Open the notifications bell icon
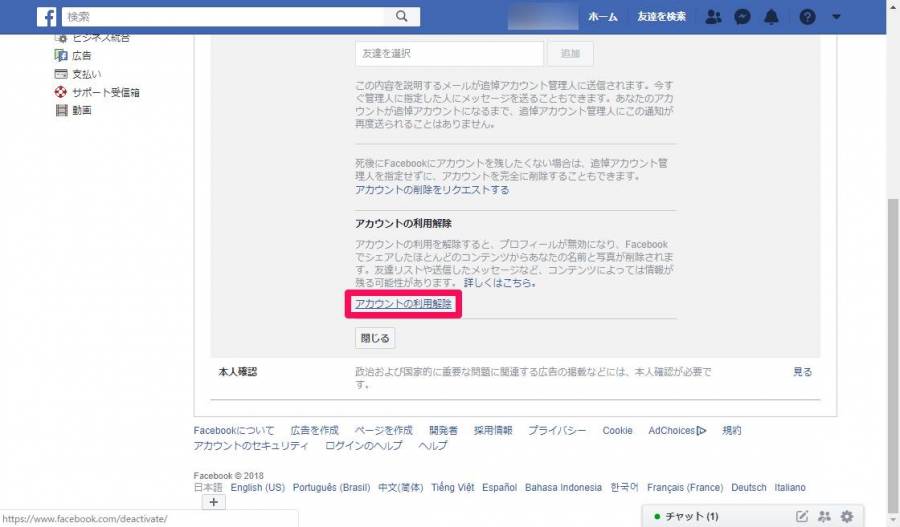The height and width of the screenshot is (527, 900). [771, 17]
